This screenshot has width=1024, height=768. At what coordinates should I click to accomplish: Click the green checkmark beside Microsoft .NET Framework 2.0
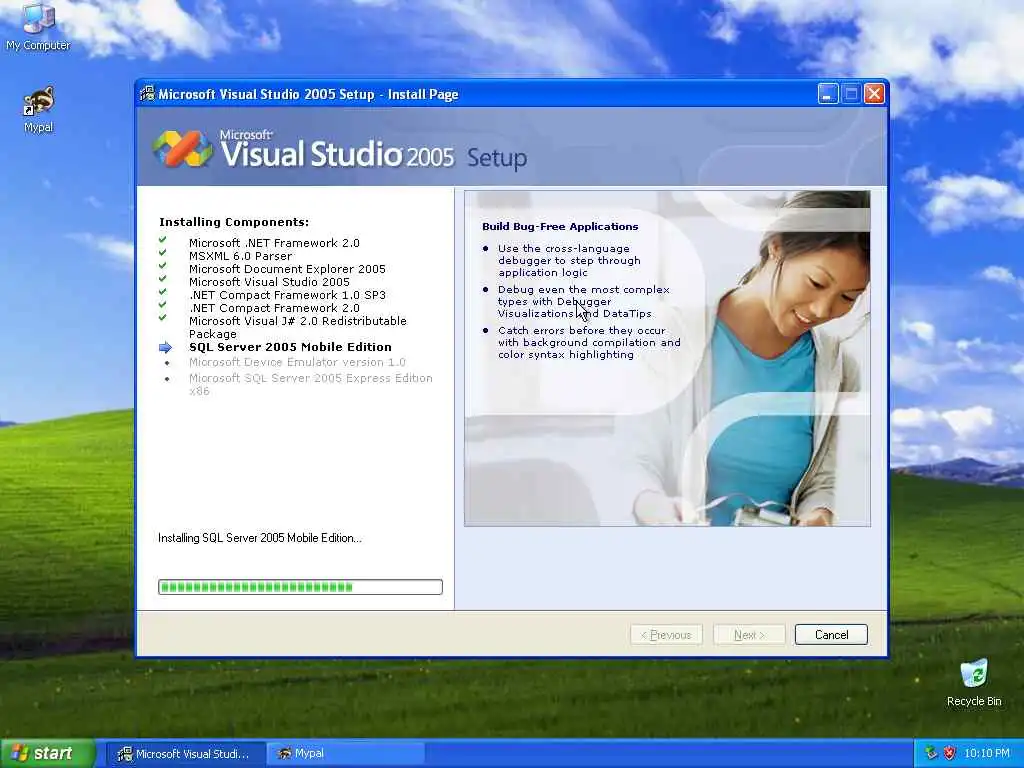tap(163, 240)
